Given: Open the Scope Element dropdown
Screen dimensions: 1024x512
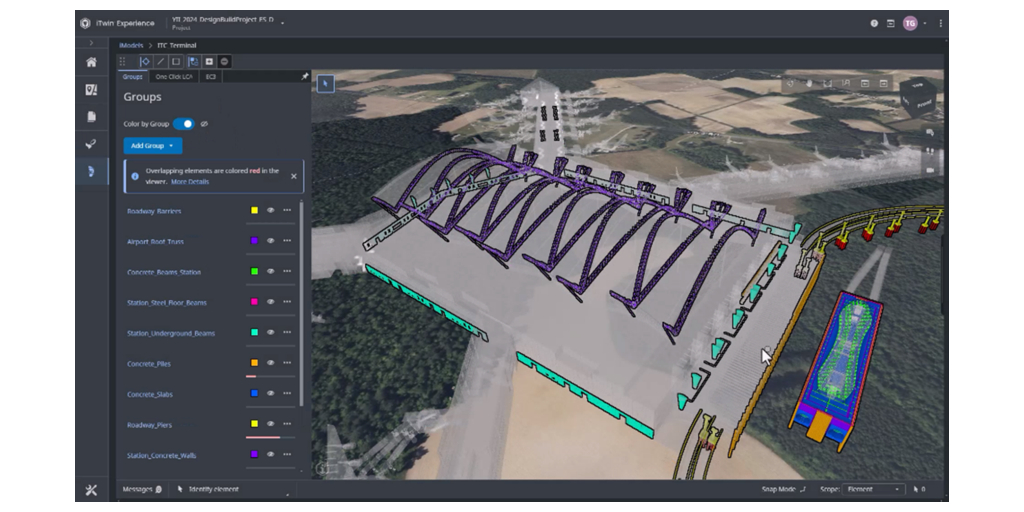Looking at the screenshot, I should 873,489.
